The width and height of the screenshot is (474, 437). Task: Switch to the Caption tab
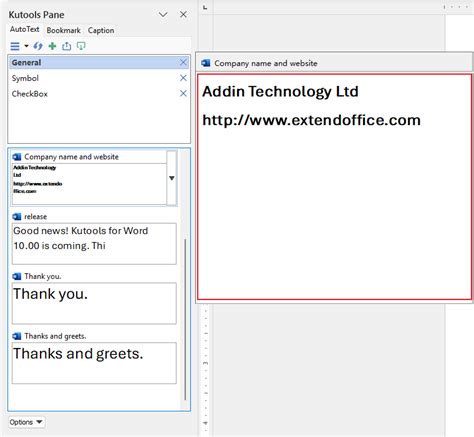101,30
